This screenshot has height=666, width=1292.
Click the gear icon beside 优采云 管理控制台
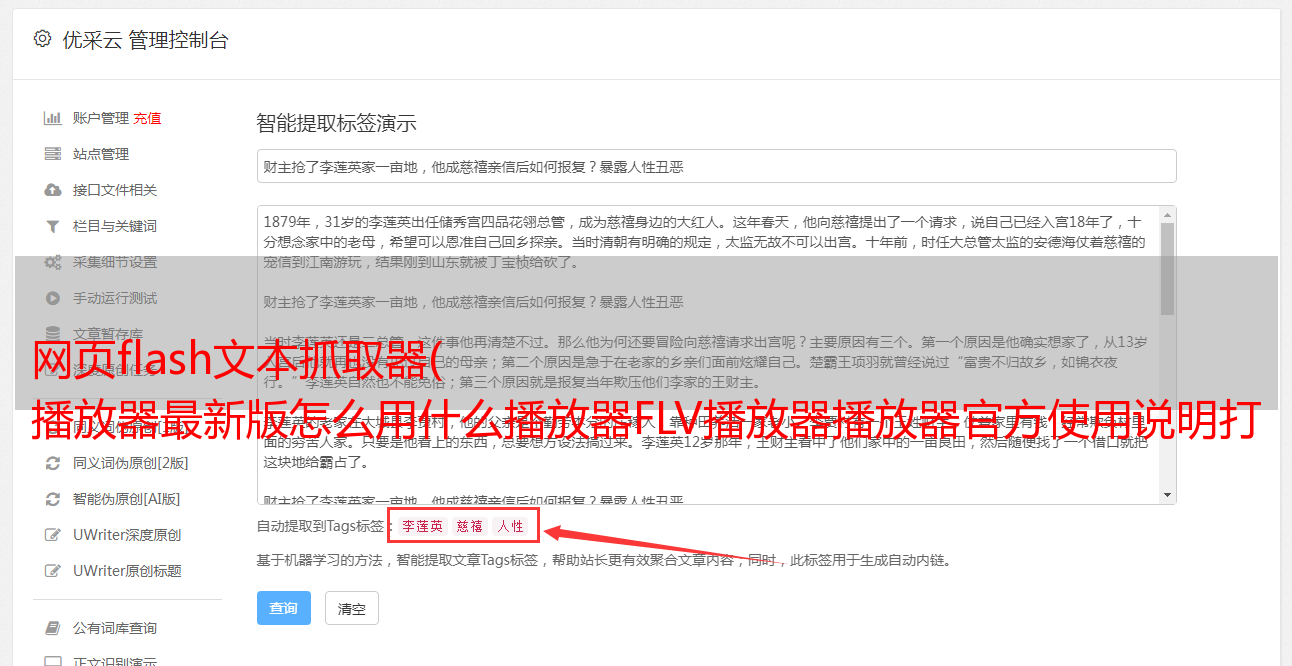tap(42, 39)
